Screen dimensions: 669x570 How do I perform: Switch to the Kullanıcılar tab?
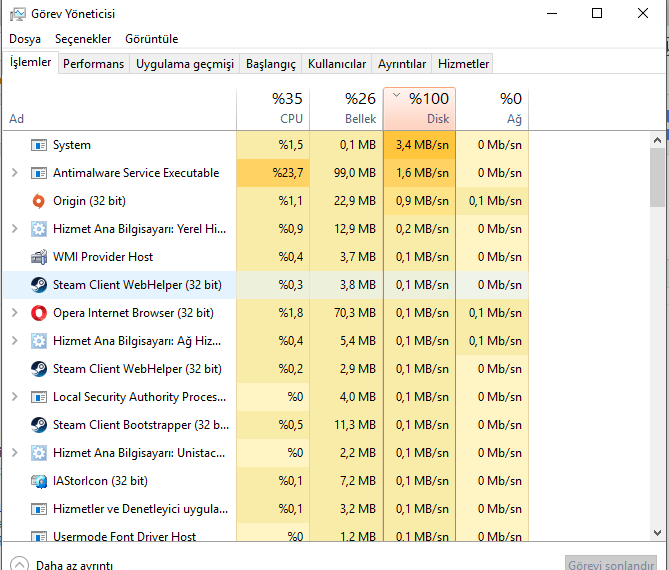(337, 64)
